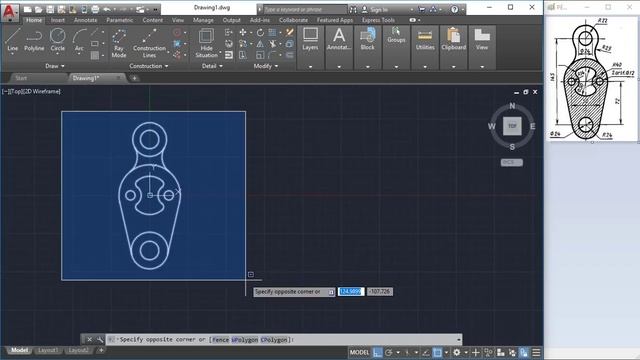
Task: Expand the Draw panel dropdown
Action: [x=55, y=66]
